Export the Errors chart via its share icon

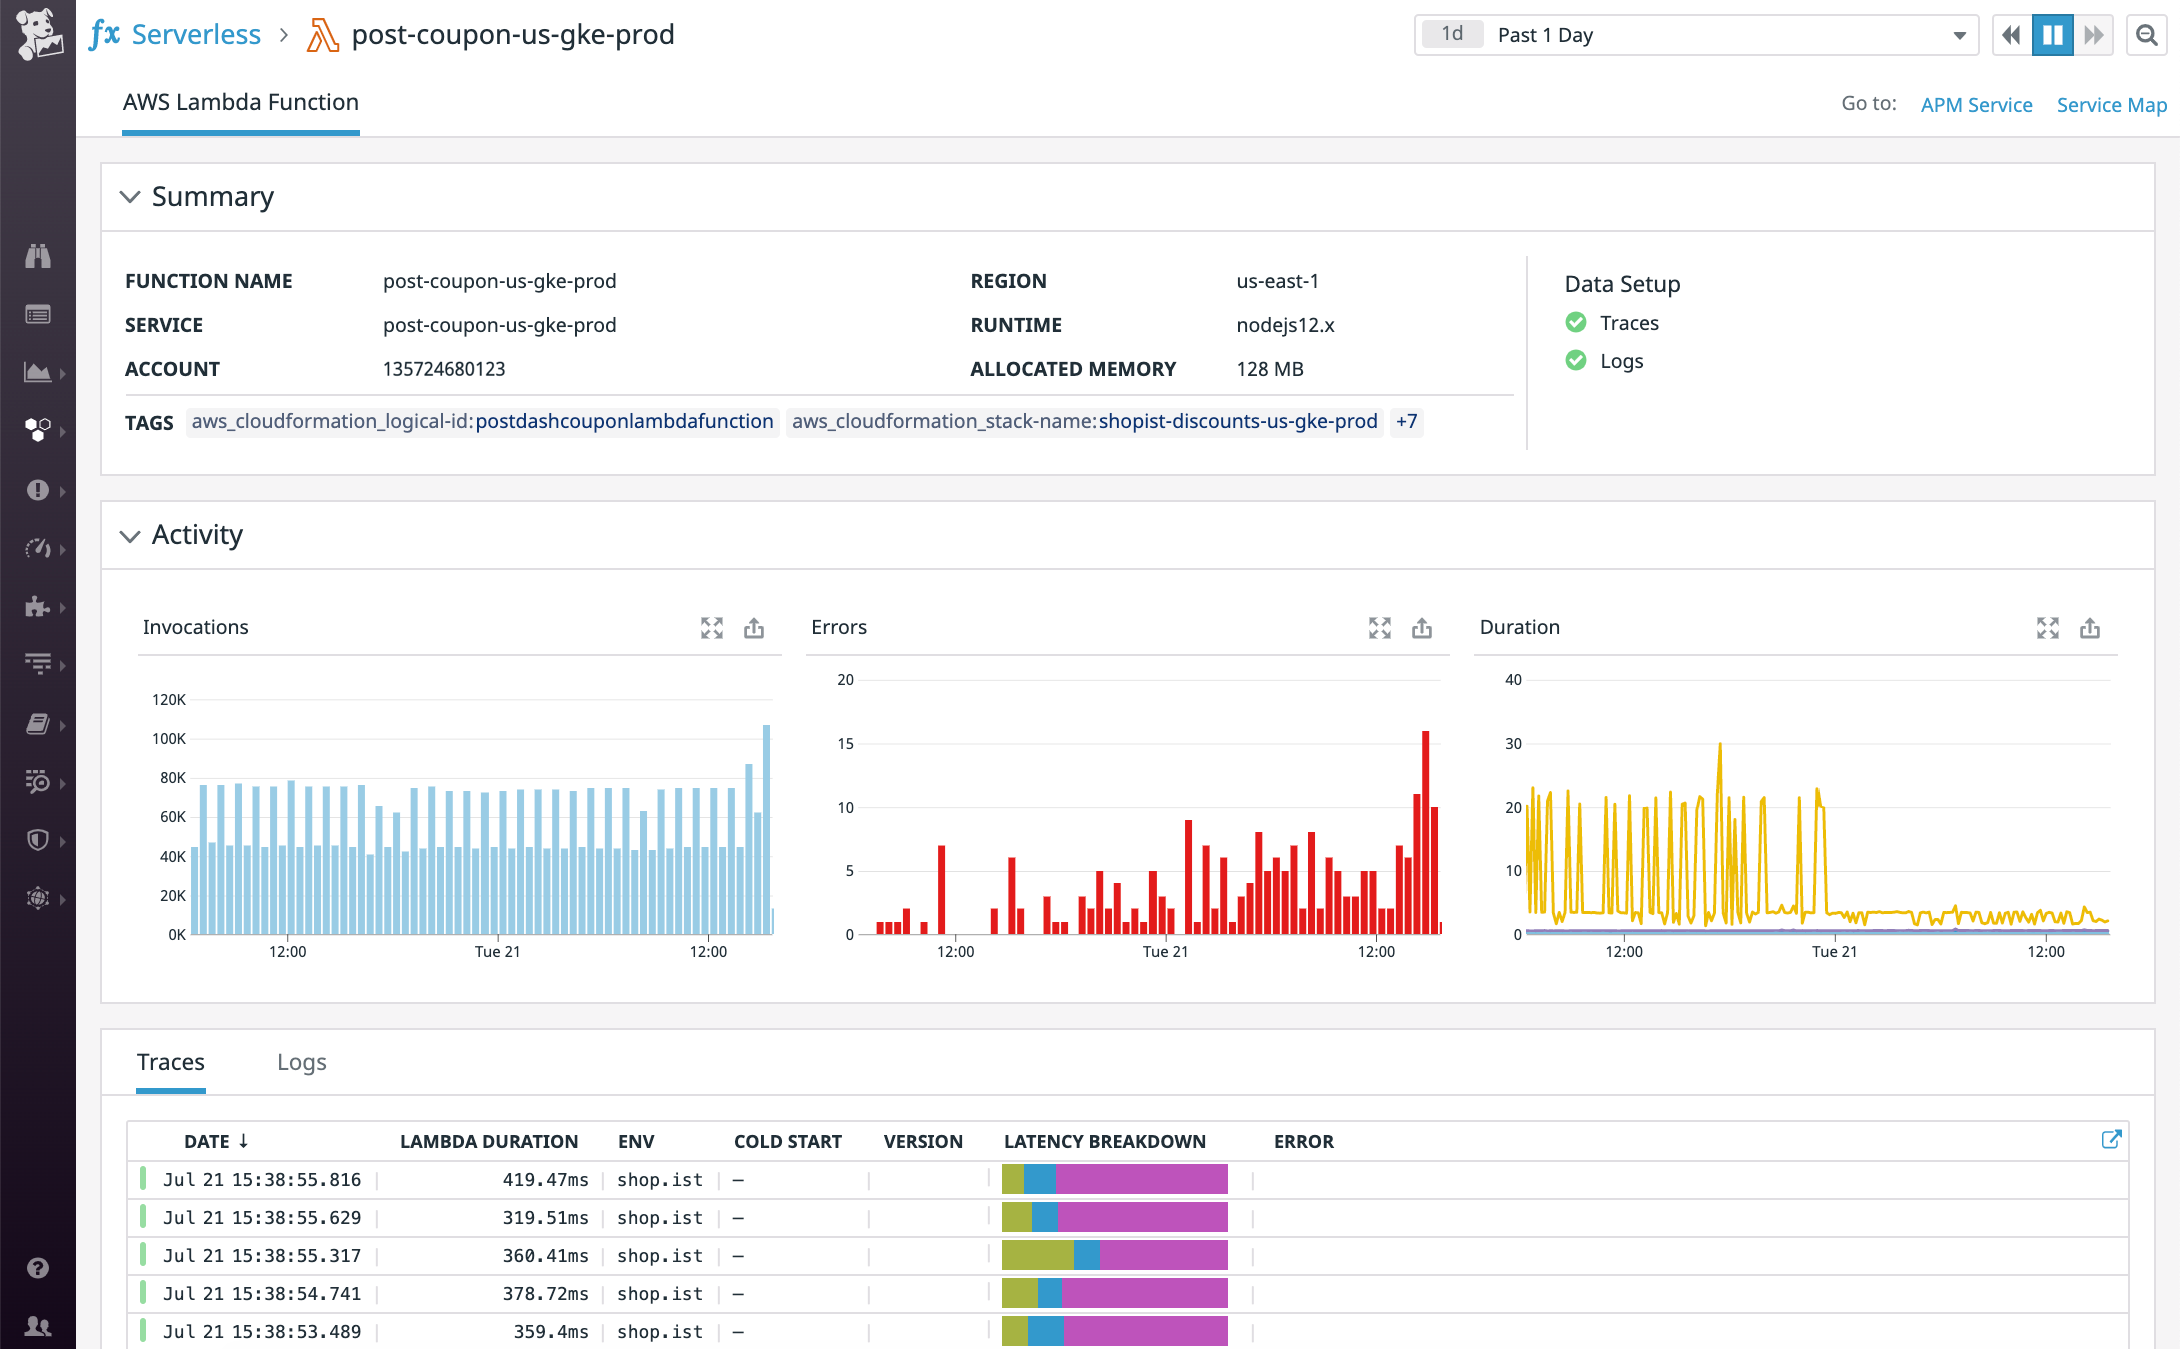coord(1421,628)
